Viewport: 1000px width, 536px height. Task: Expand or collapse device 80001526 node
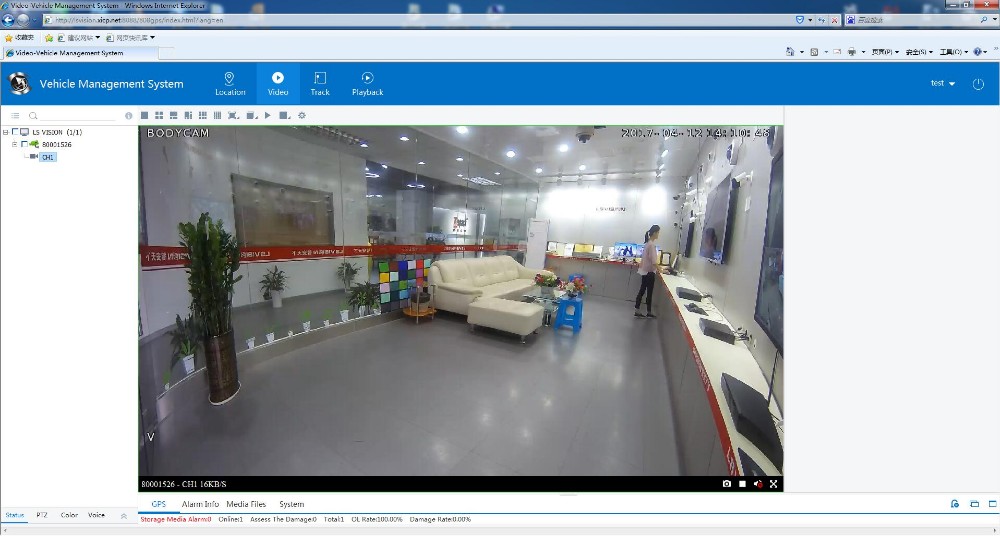15,144
